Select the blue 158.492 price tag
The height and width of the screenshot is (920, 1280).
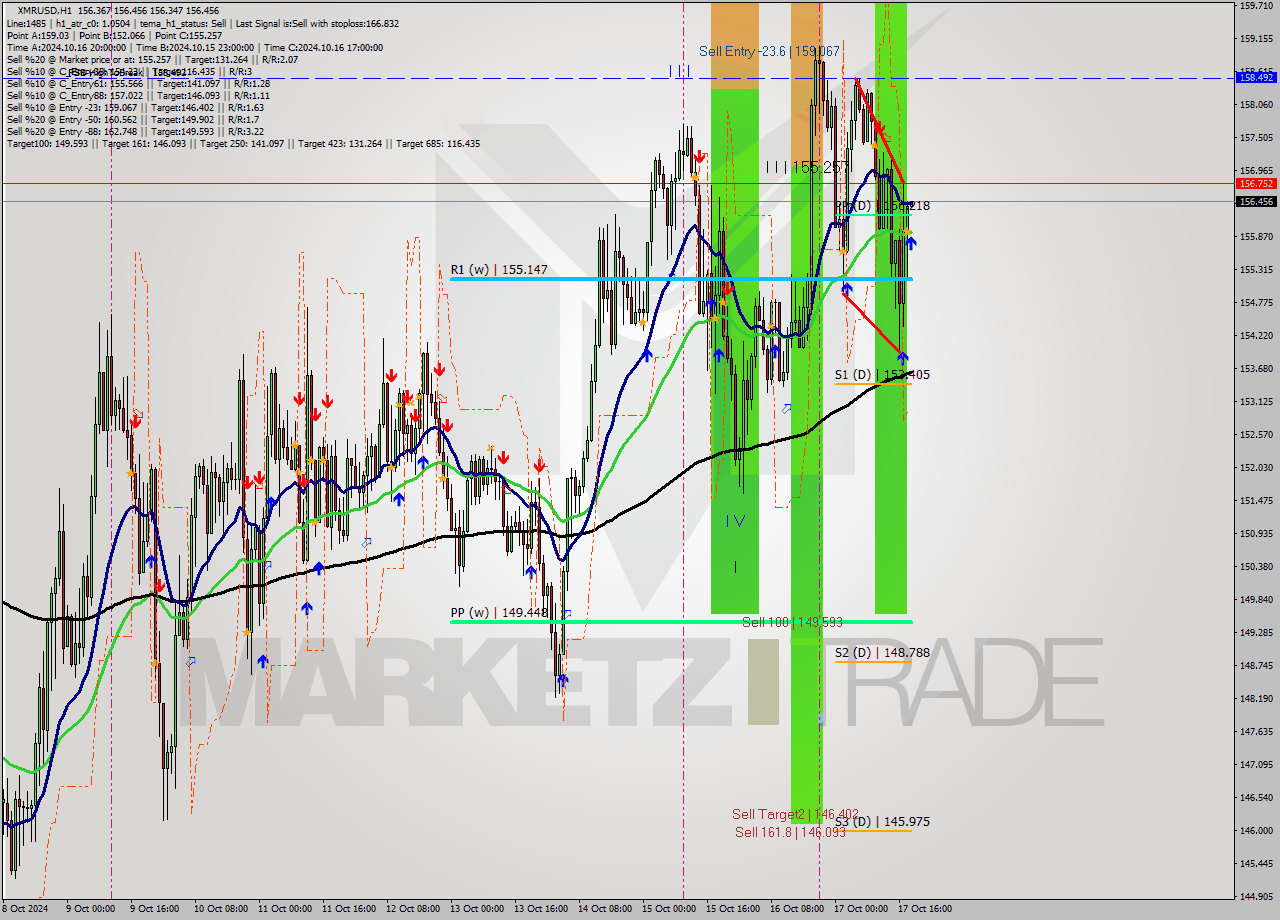pyautogui.click(x=1256, y=77)
